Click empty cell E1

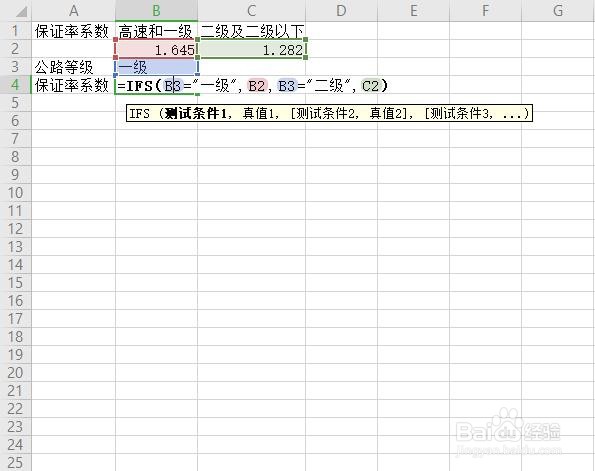(413, 31)
